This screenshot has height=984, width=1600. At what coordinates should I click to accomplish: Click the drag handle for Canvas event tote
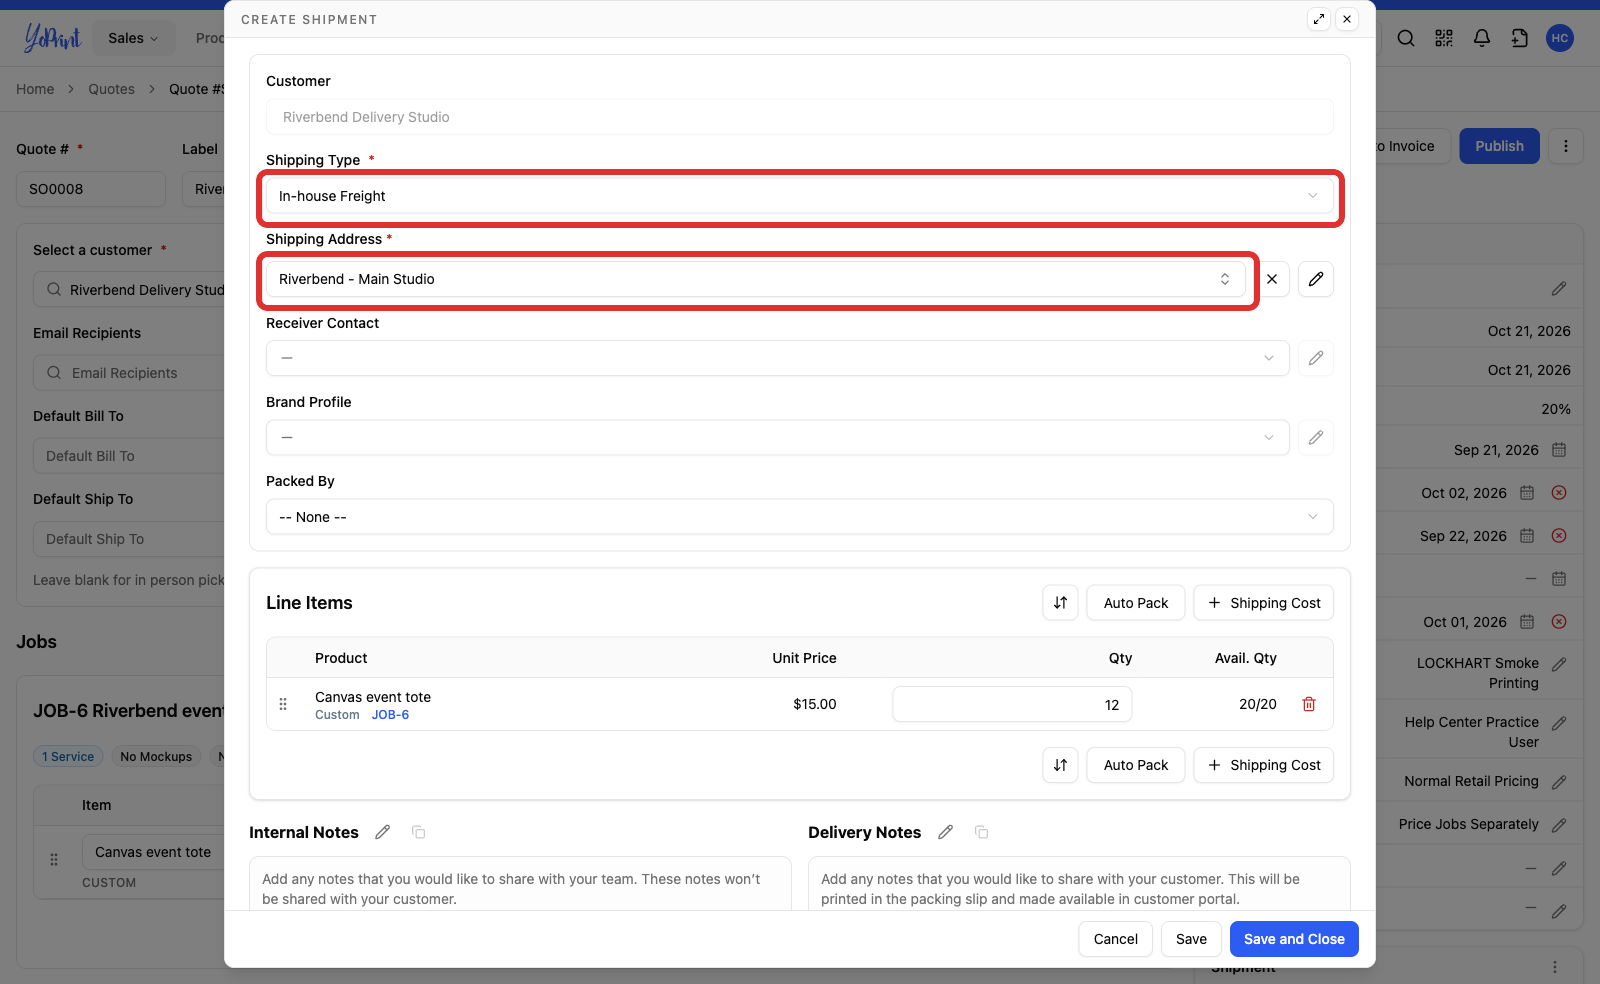283,704
